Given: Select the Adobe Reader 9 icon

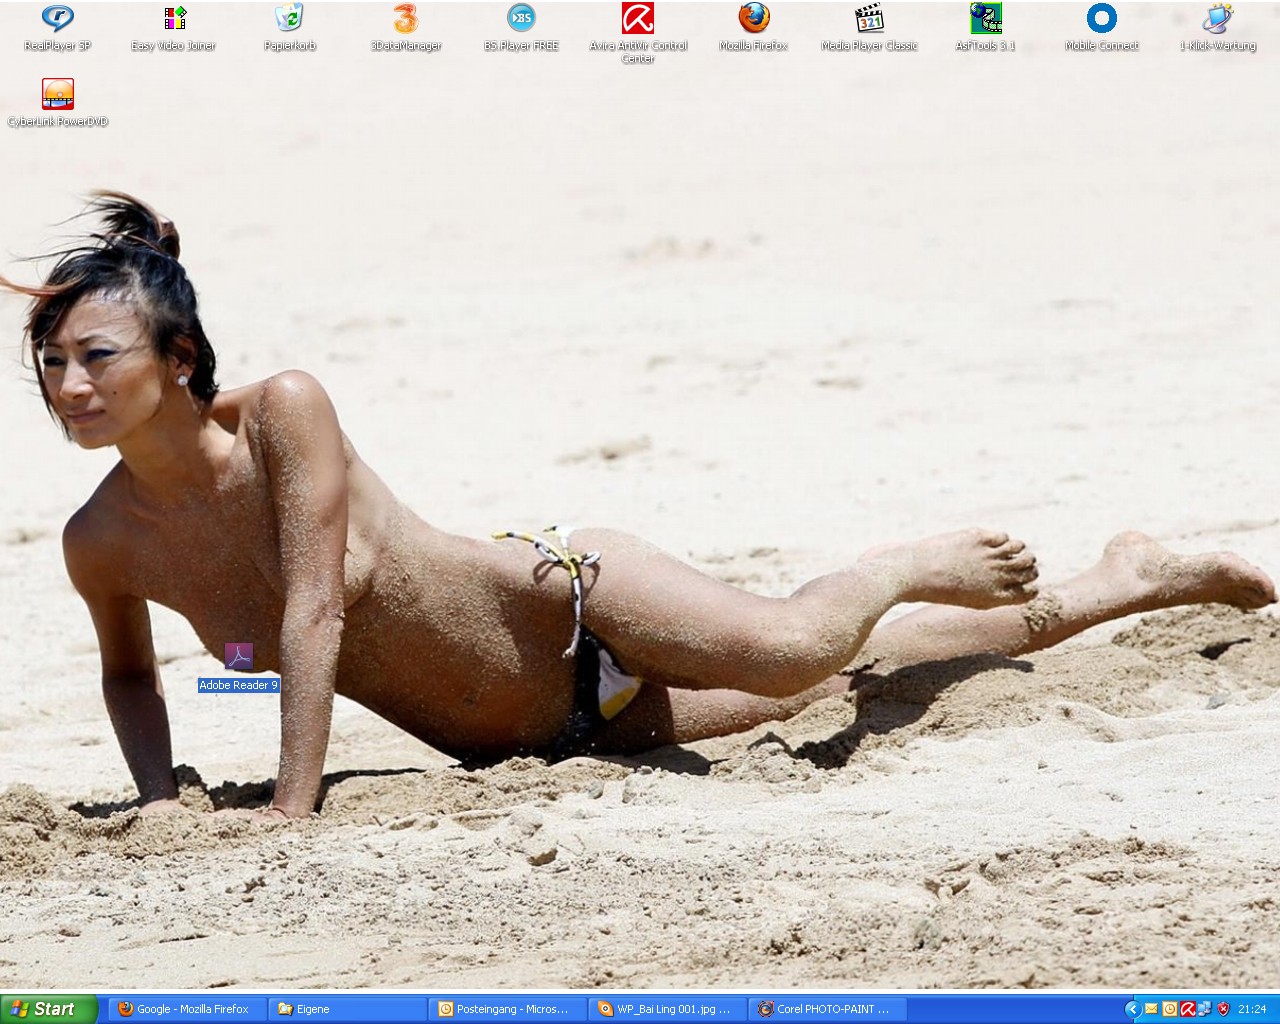Looking at the screenshot, I should click(x=238, y=658).
